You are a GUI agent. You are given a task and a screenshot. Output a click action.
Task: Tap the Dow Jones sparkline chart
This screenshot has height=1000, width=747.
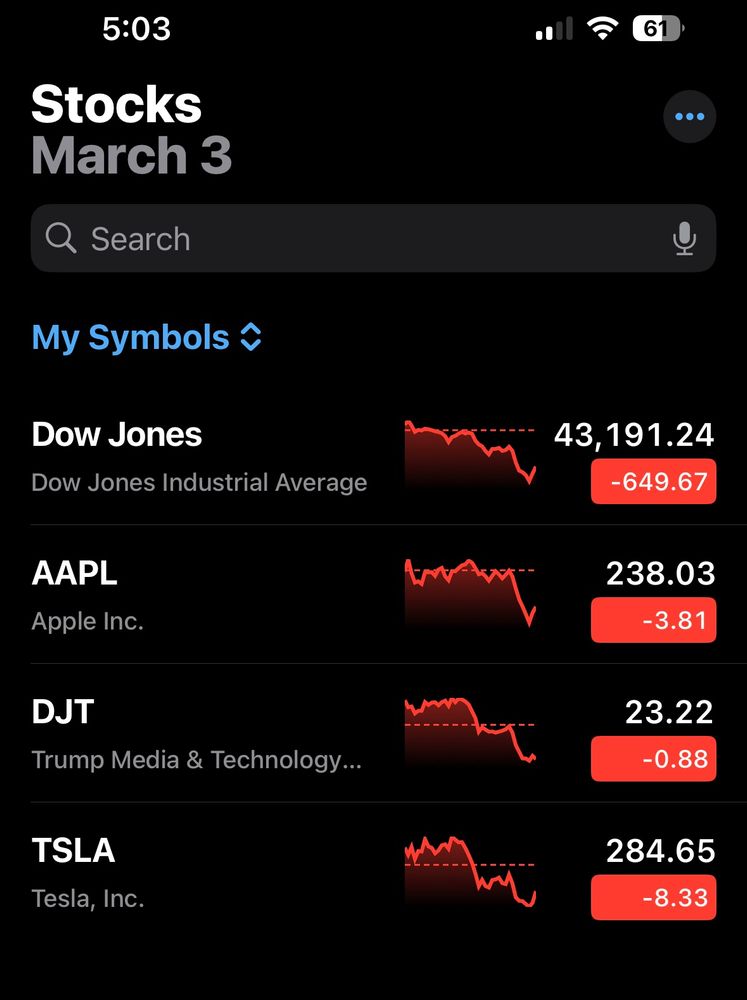pyautogui.click(x=470, y=455)
